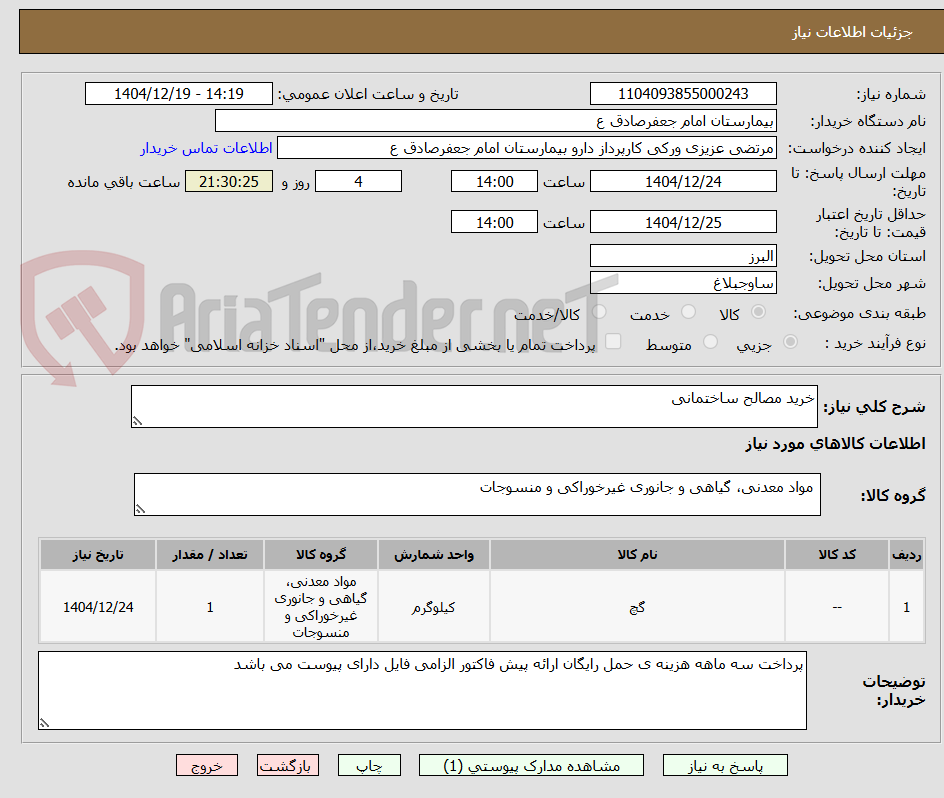Click the price validity time 14:00 field
The width and height of the screenshot is (944, 798).
tap(494, 222)
